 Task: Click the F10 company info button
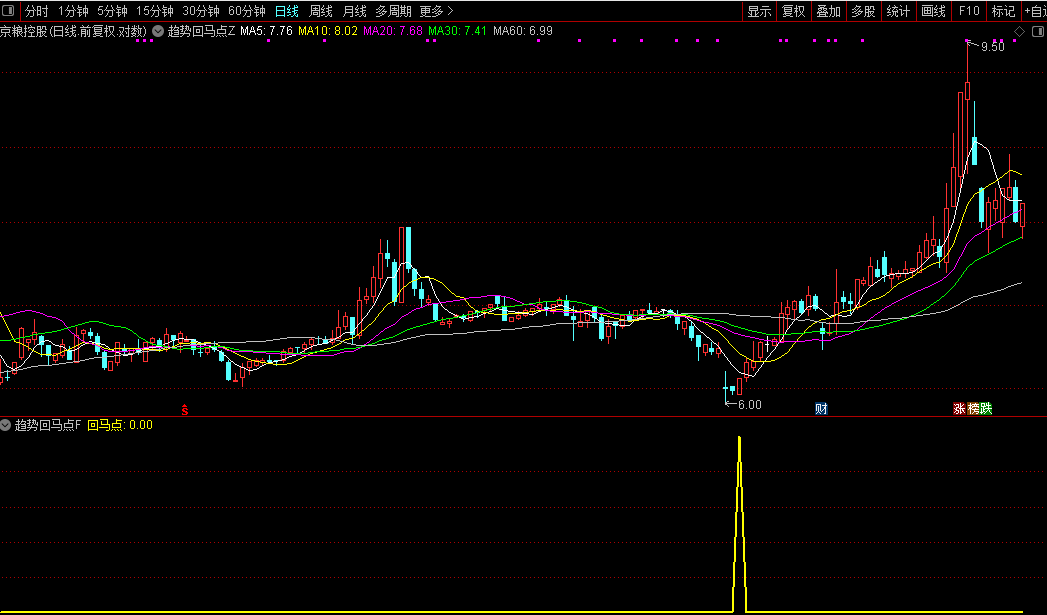click(968, 12)
